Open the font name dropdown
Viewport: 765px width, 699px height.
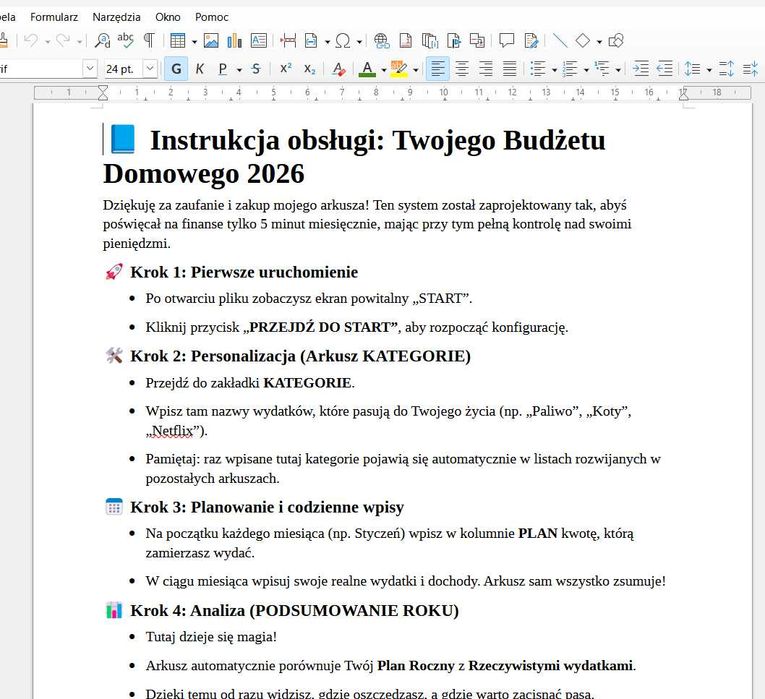click(x=89, y=69)
